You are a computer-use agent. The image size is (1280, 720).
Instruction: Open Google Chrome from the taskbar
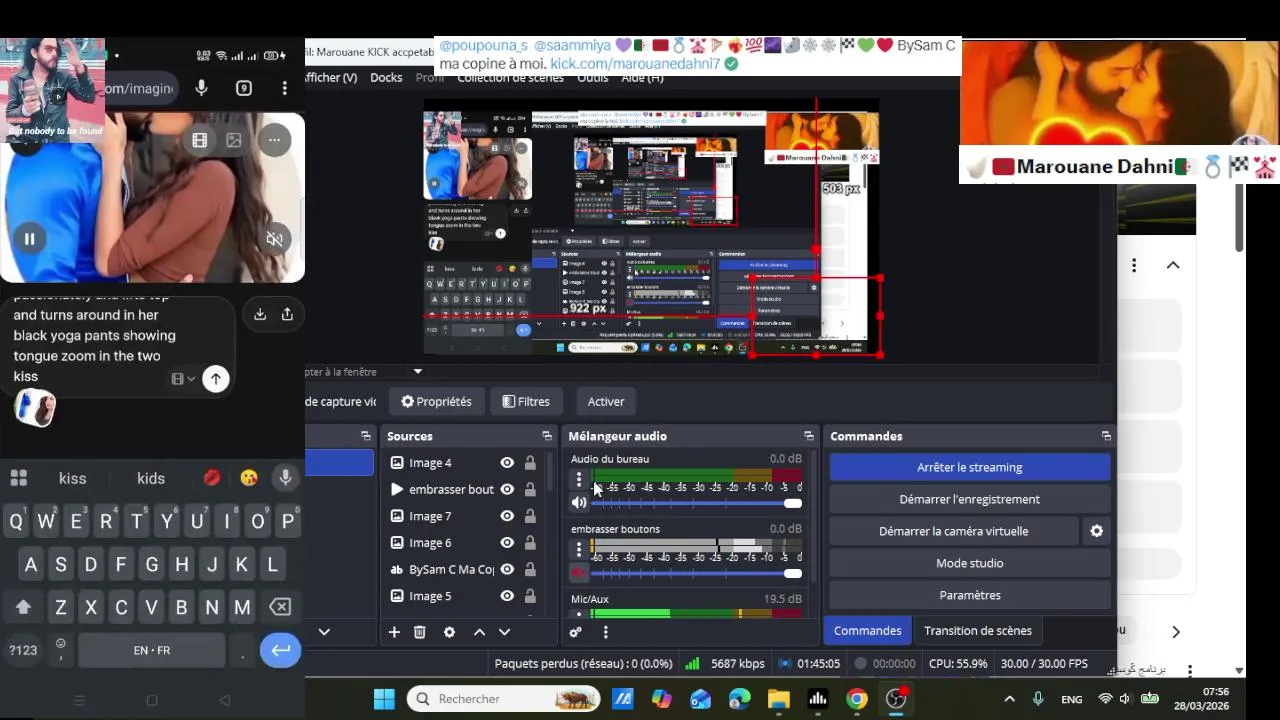pyautogui.click(x=857, y=699)
